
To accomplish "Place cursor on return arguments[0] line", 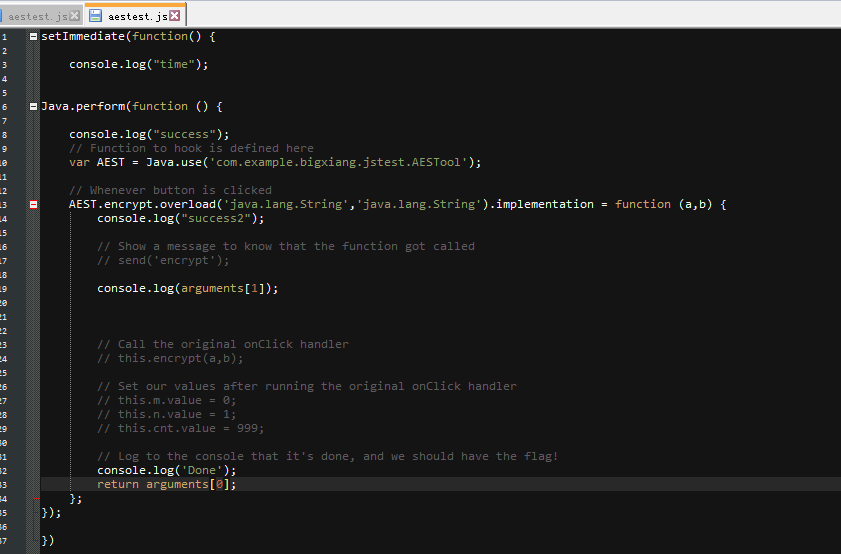I will click(166, 484).
